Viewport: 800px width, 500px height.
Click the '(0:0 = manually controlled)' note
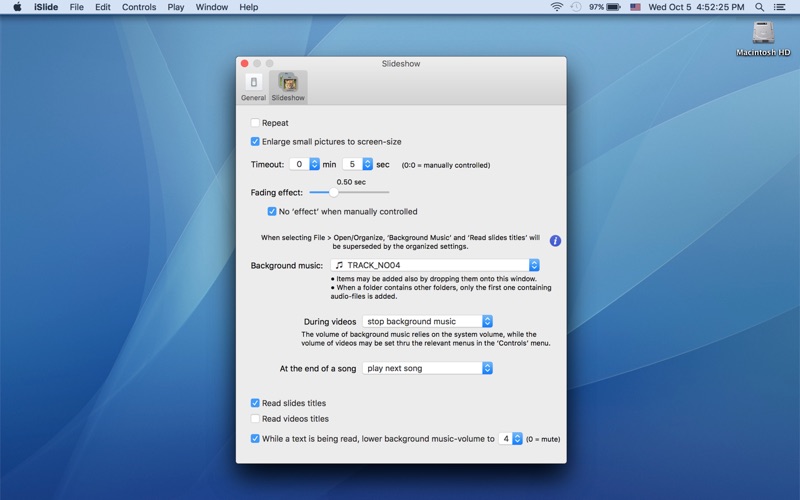coord(446,165)
